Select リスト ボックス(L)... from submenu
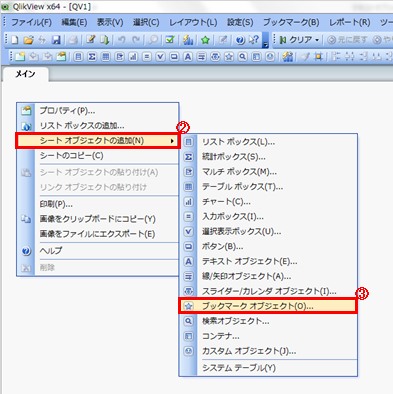 click(x=268, y=142)
